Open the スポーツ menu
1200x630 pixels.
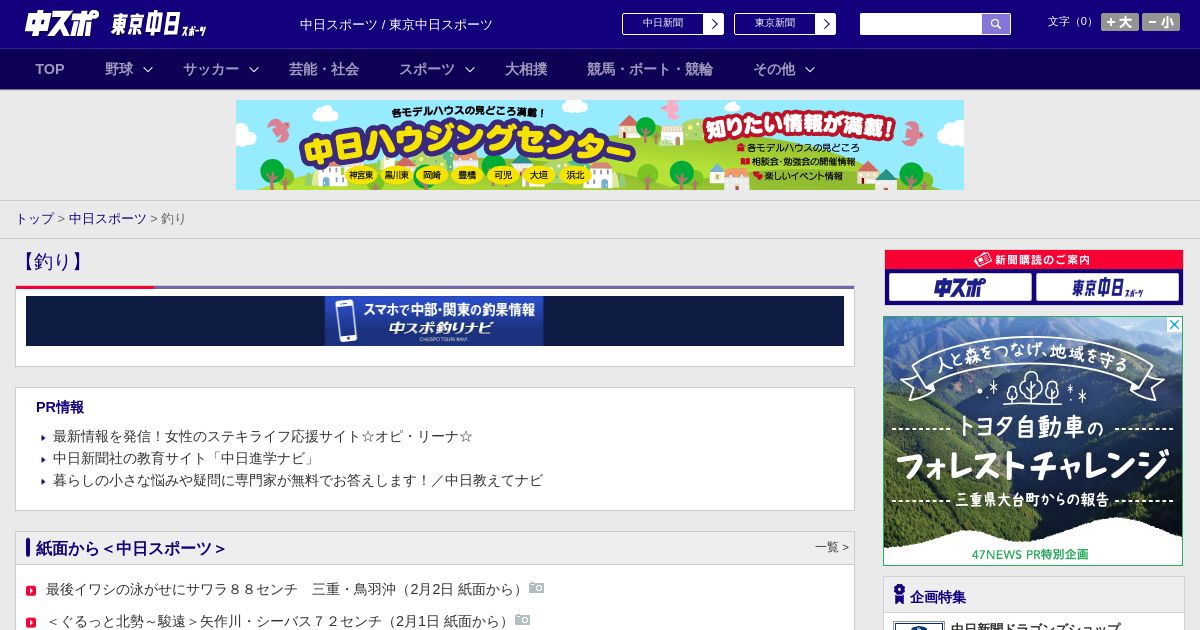click(x=427, y=69)
